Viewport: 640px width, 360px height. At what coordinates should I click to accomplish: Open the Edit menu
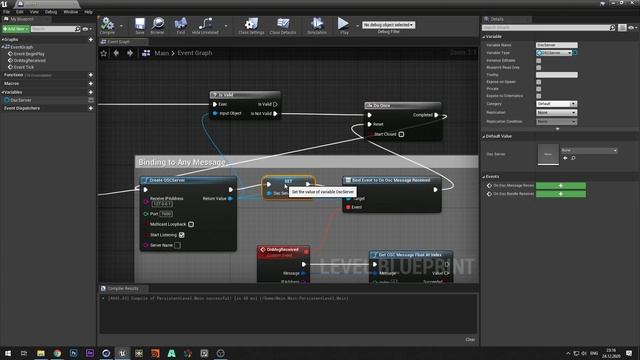coord(19,12)
